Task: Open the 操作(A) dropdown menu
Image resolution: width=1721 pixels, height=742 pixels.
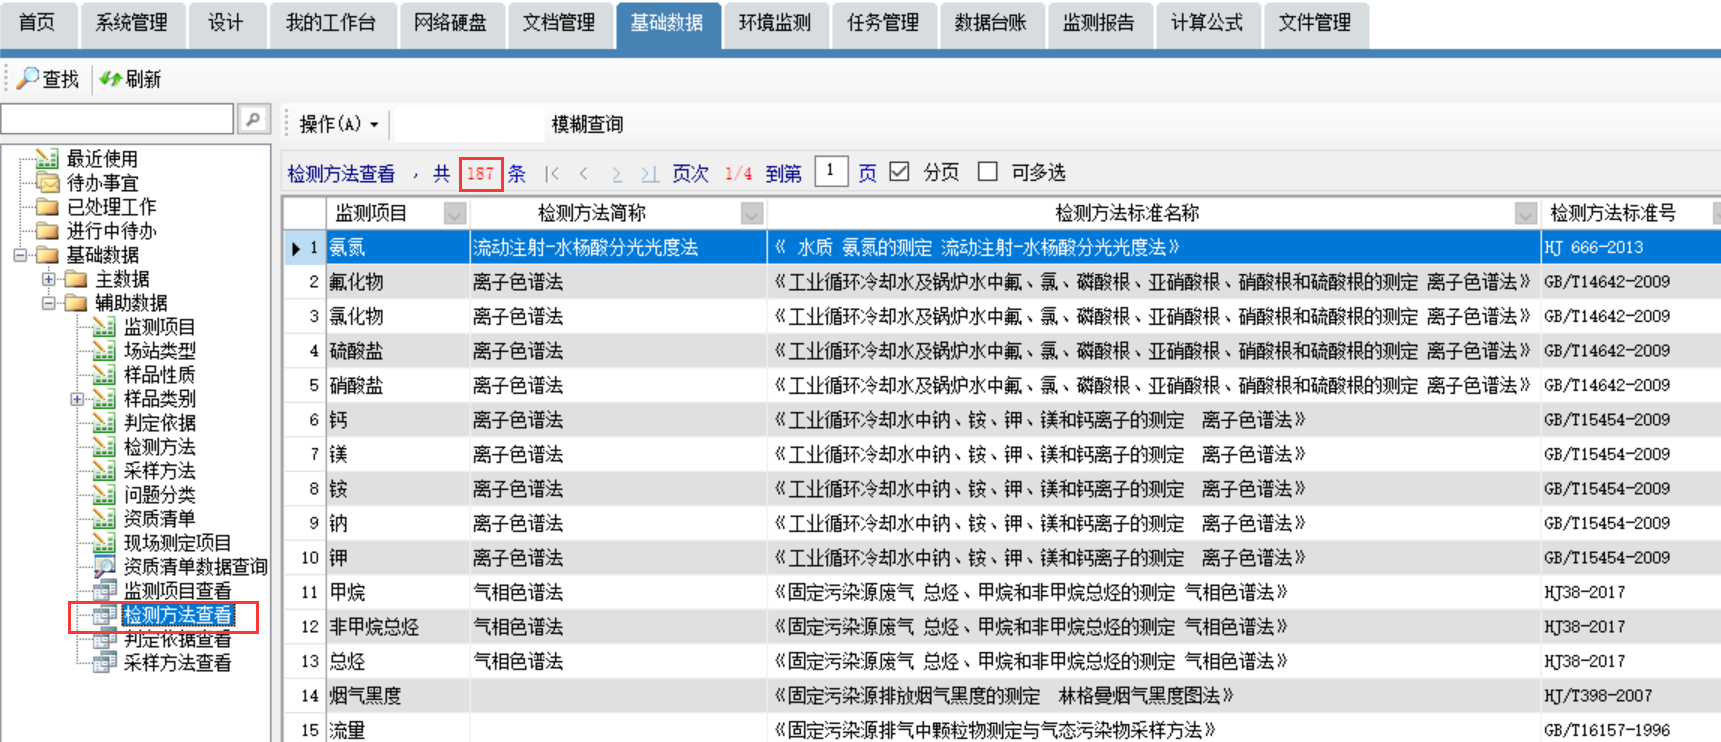Action: (339, 124)
